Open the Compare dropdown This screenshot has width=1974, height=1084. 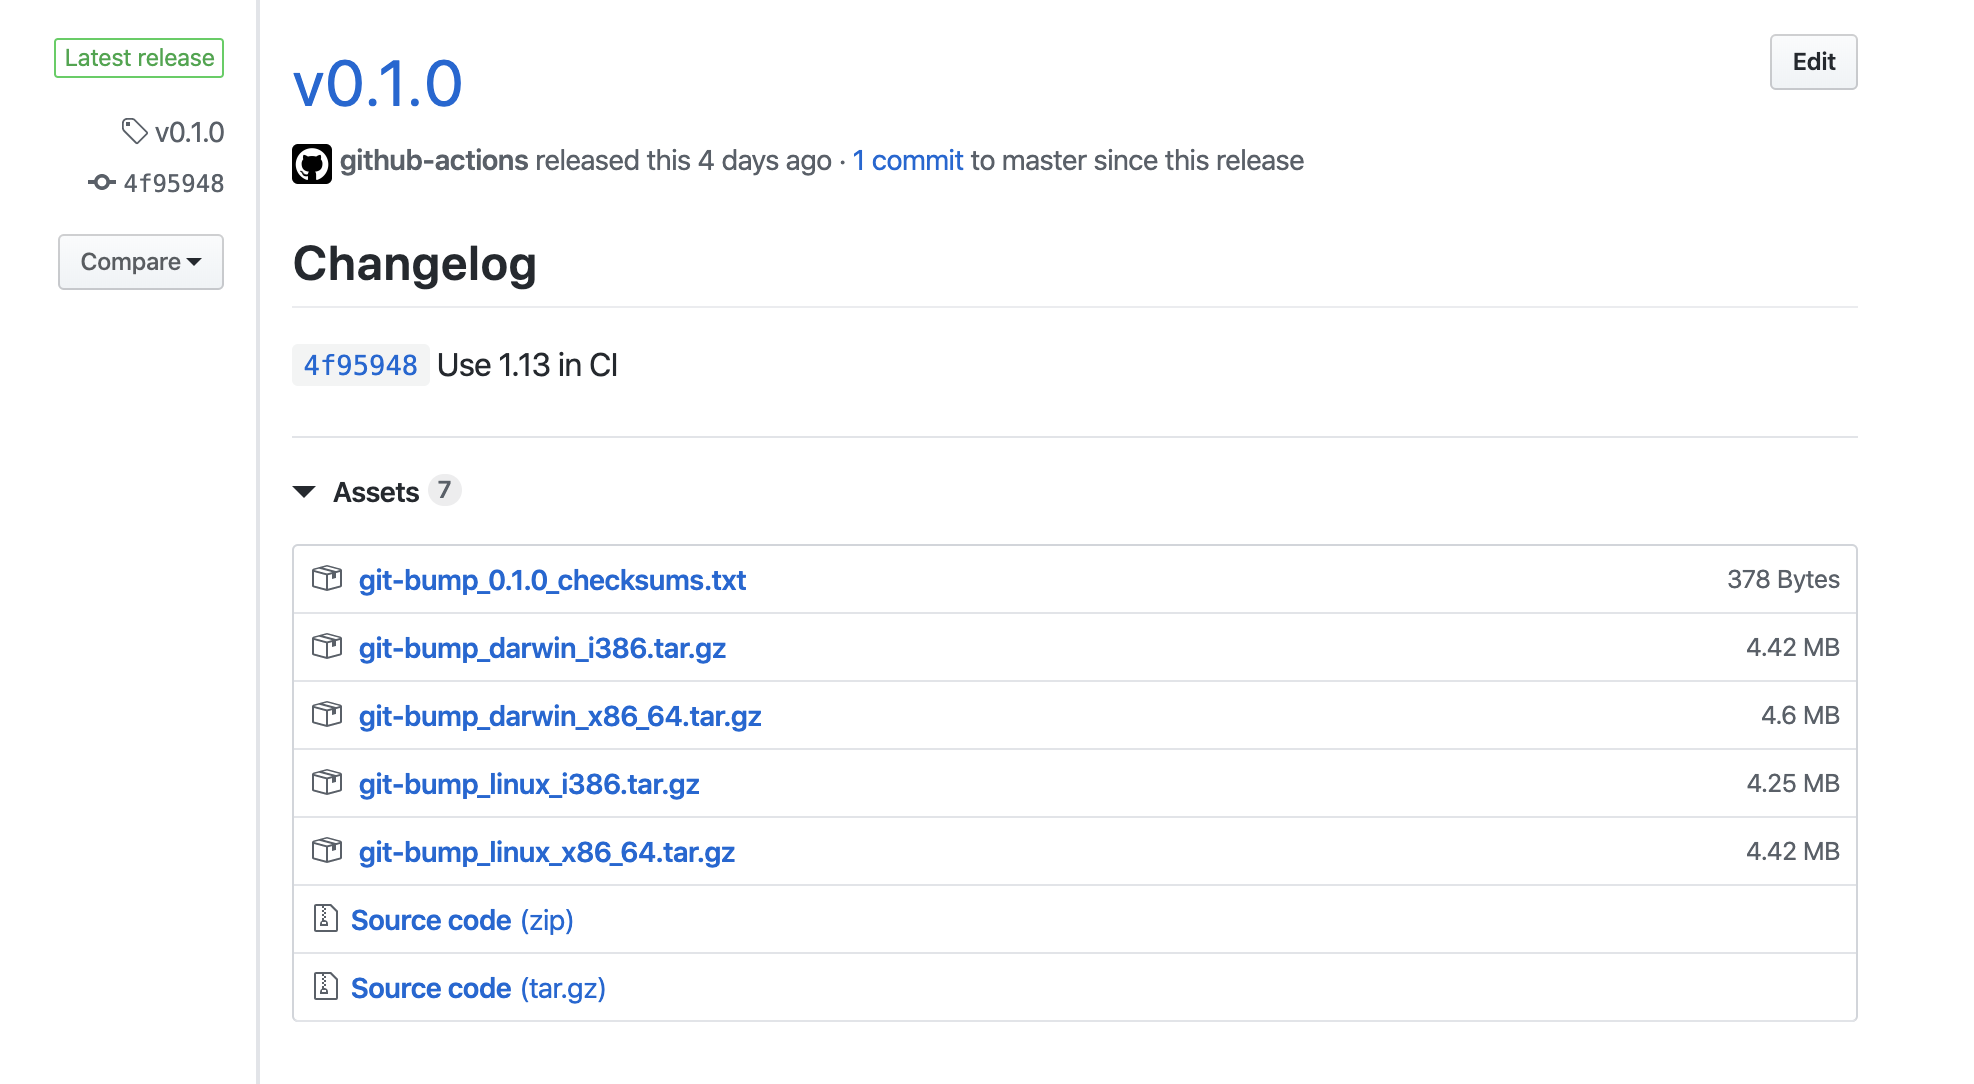click(x=141, y=262)
